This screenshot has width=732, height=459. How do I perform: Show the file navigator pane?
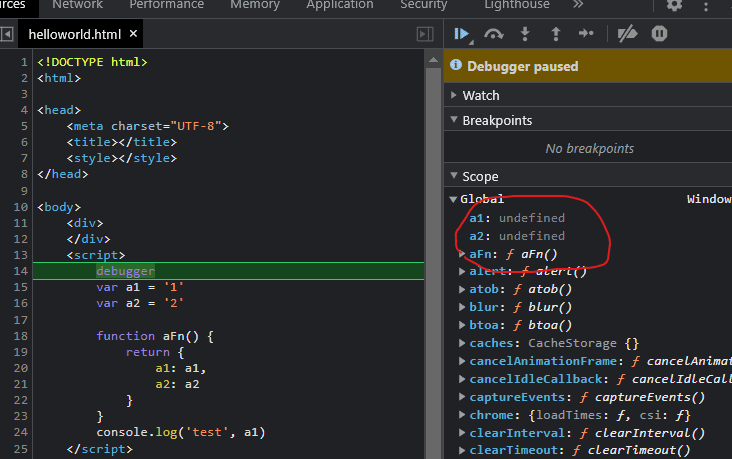pos(7,34)
